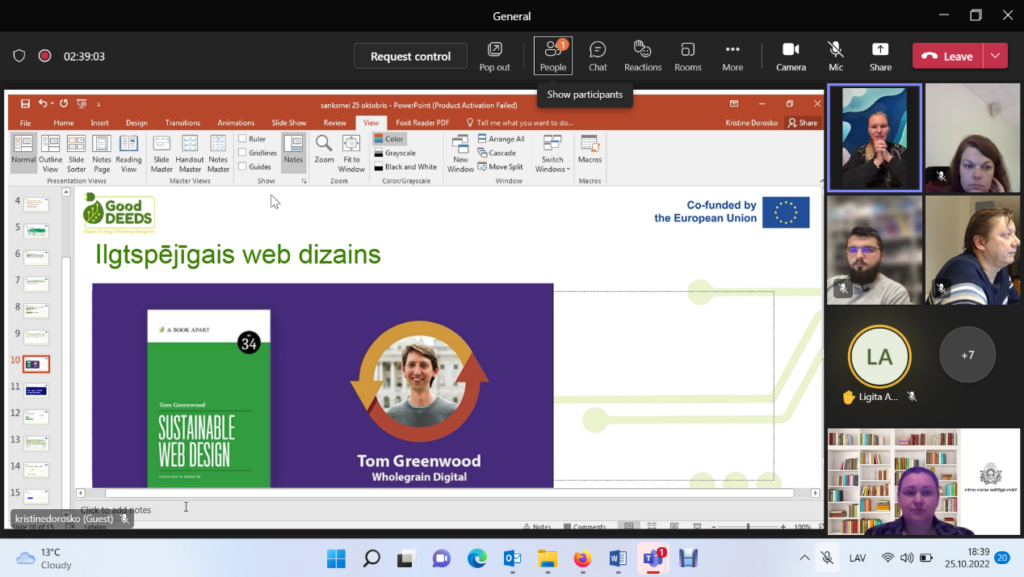1024x577 pixels.
Task: Share your screen content
Action: (x=880, y=56)
